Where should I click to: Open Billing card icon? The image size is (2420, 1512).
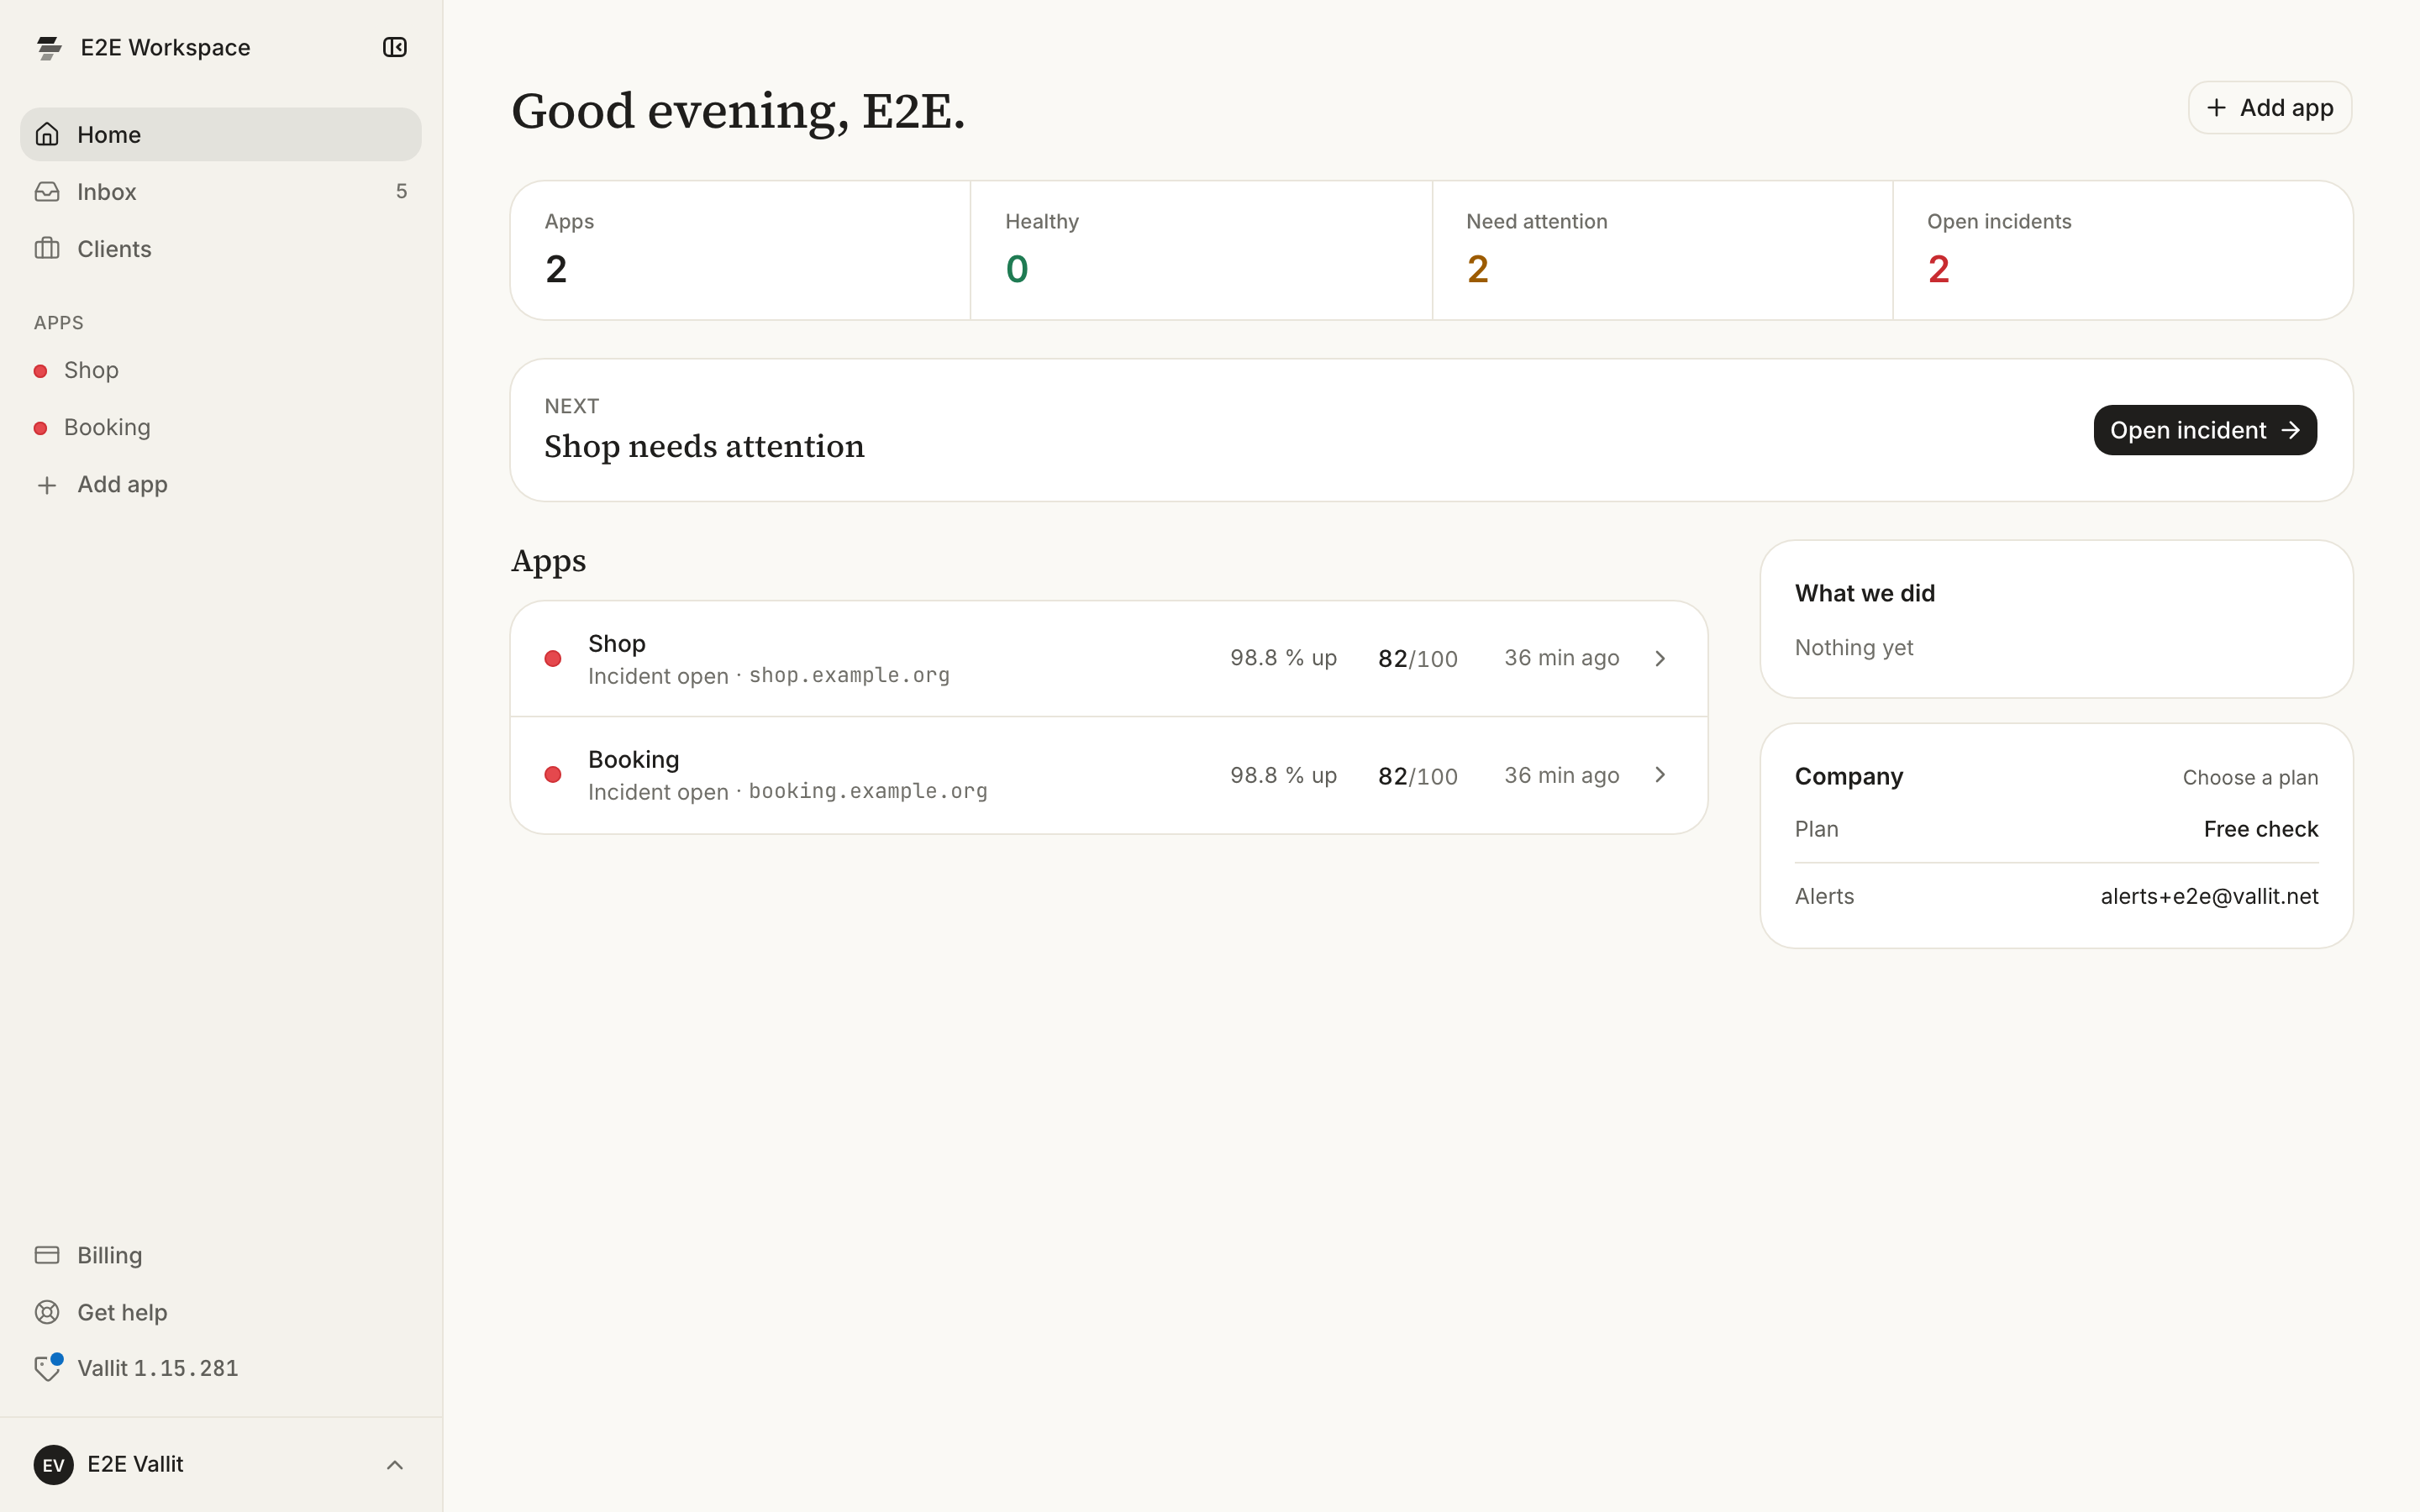pos(47,1255)
